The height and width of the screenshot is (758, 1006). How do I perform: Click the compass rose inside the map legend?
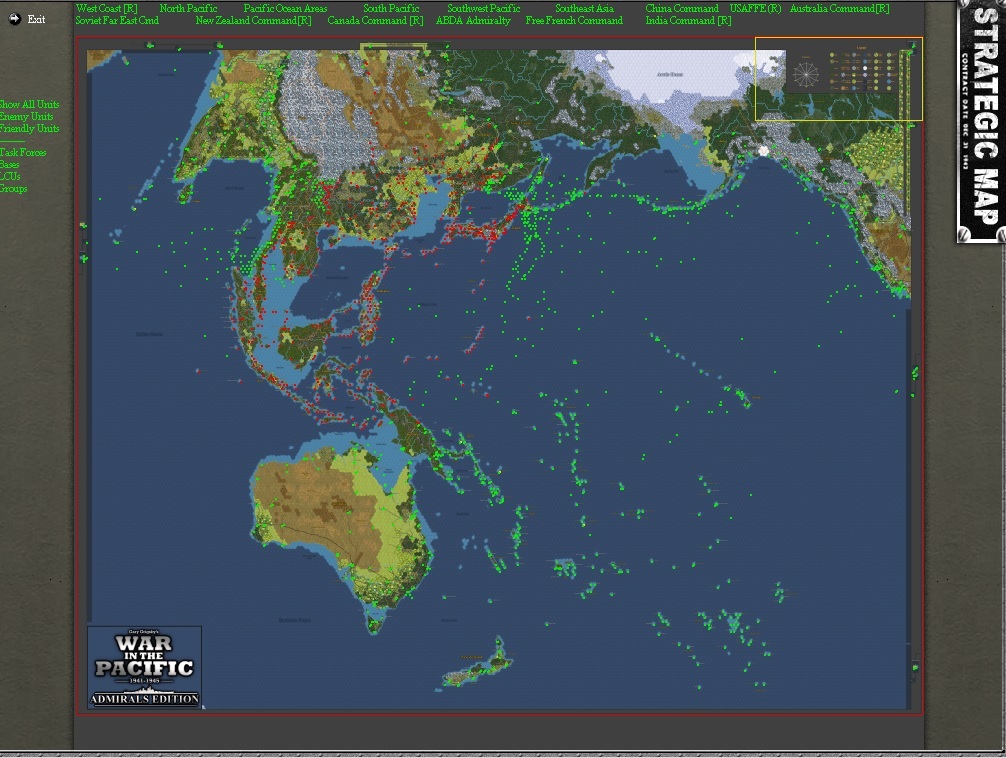click(x=806, y=74)
